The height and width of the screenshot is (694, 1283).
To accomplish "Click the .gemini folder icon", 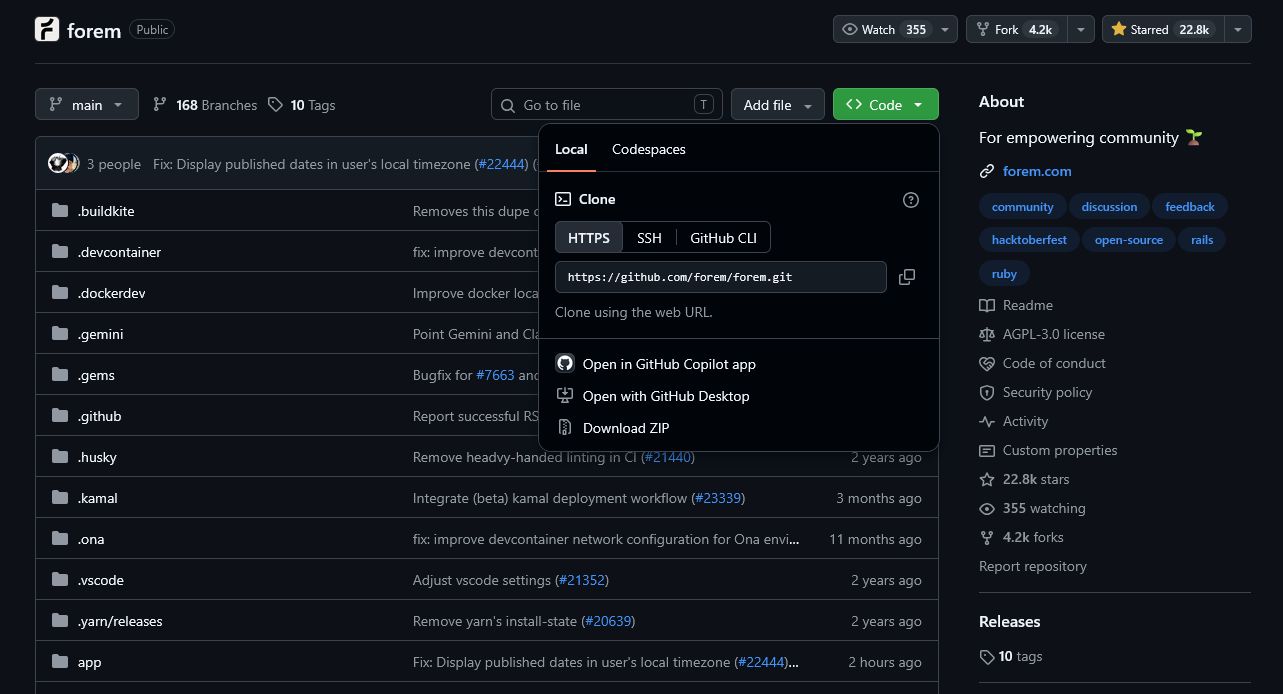I will 60,334.
